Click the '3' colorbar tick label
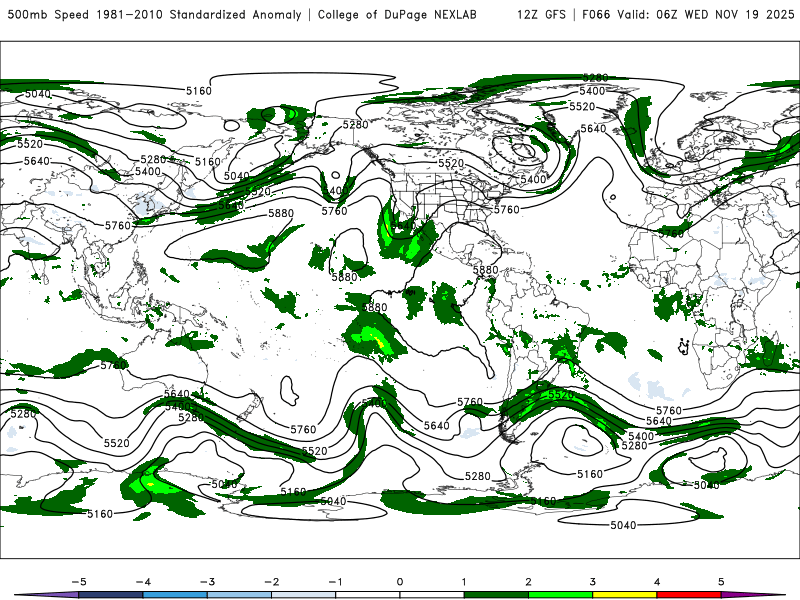This screenshot has height=600, width=800. tap(593, 582)
